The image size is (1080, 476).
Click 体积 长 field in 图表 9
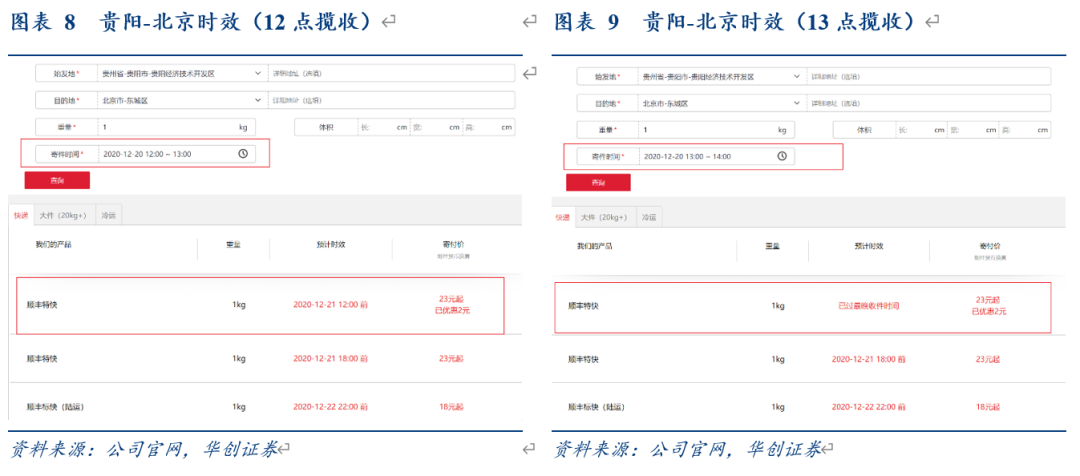922,130
